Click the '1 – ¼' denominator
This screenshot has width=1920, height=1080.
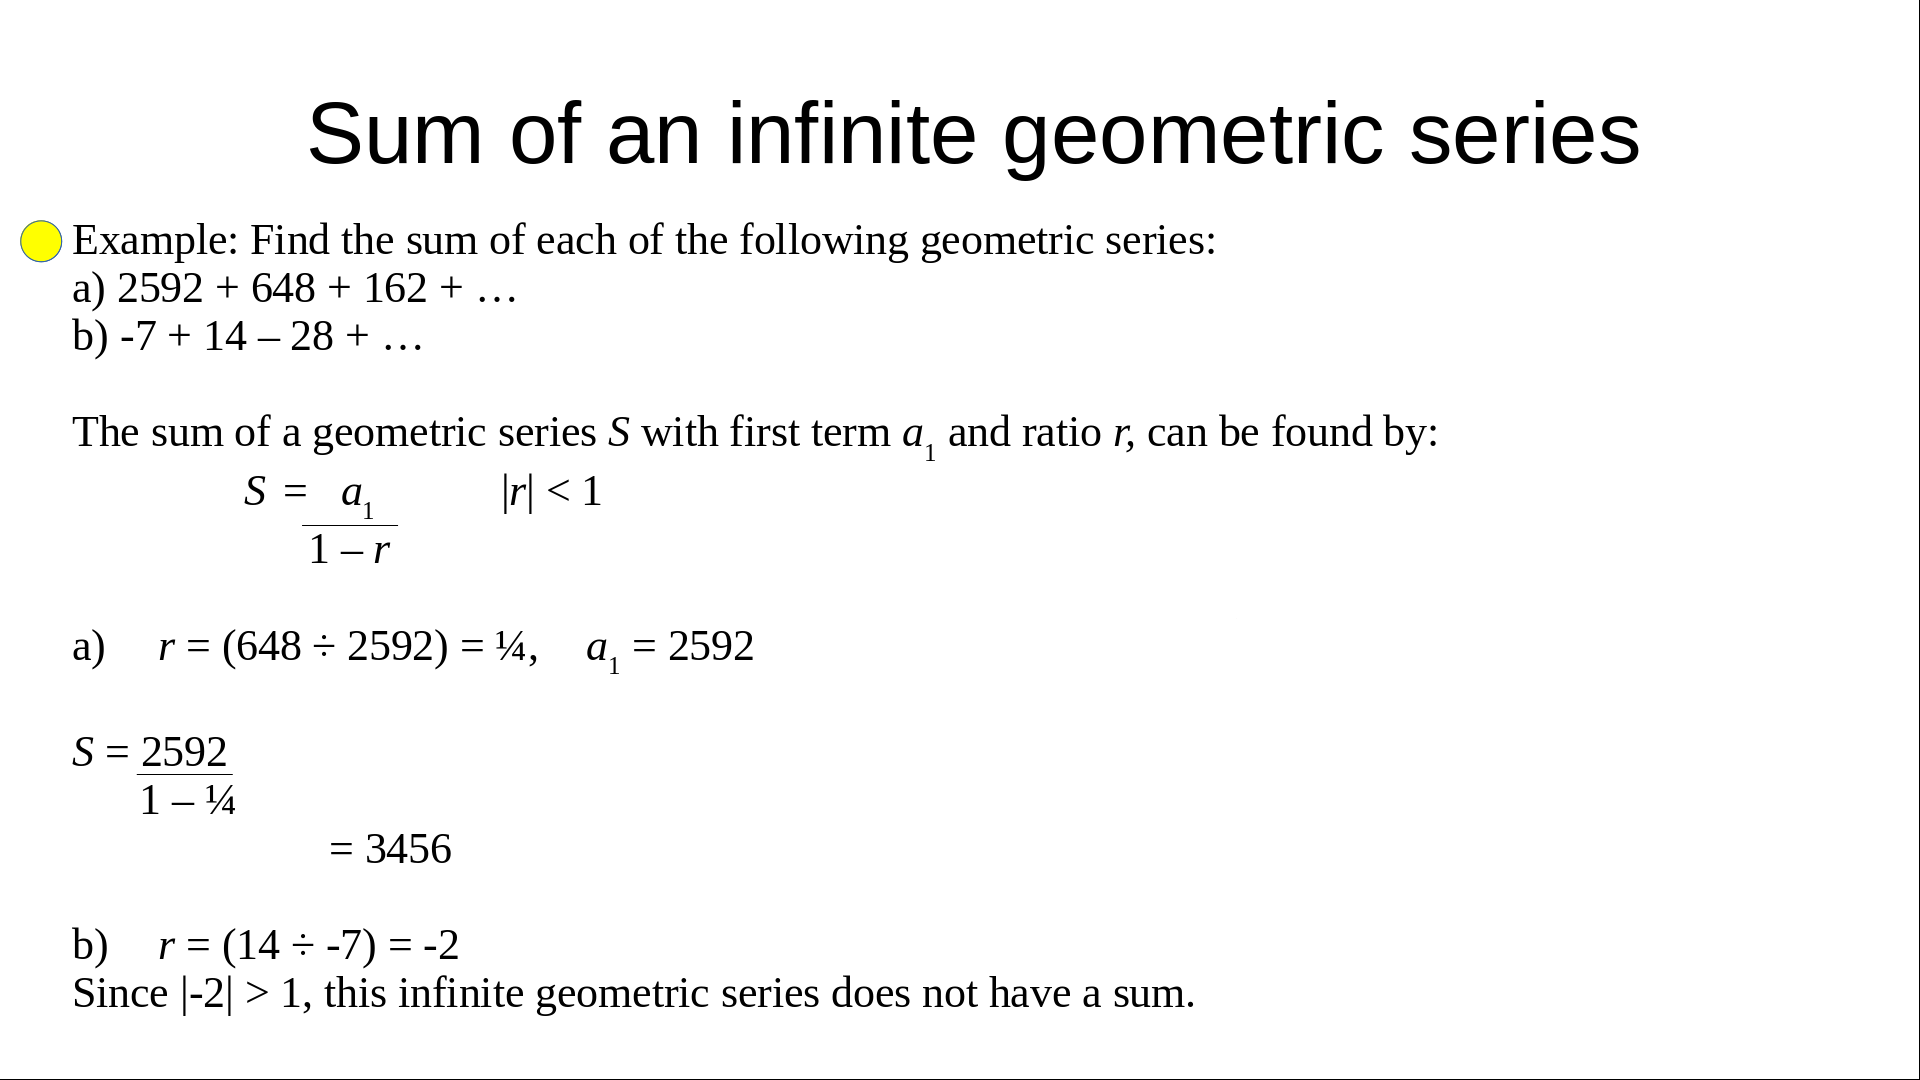[188, 801]
